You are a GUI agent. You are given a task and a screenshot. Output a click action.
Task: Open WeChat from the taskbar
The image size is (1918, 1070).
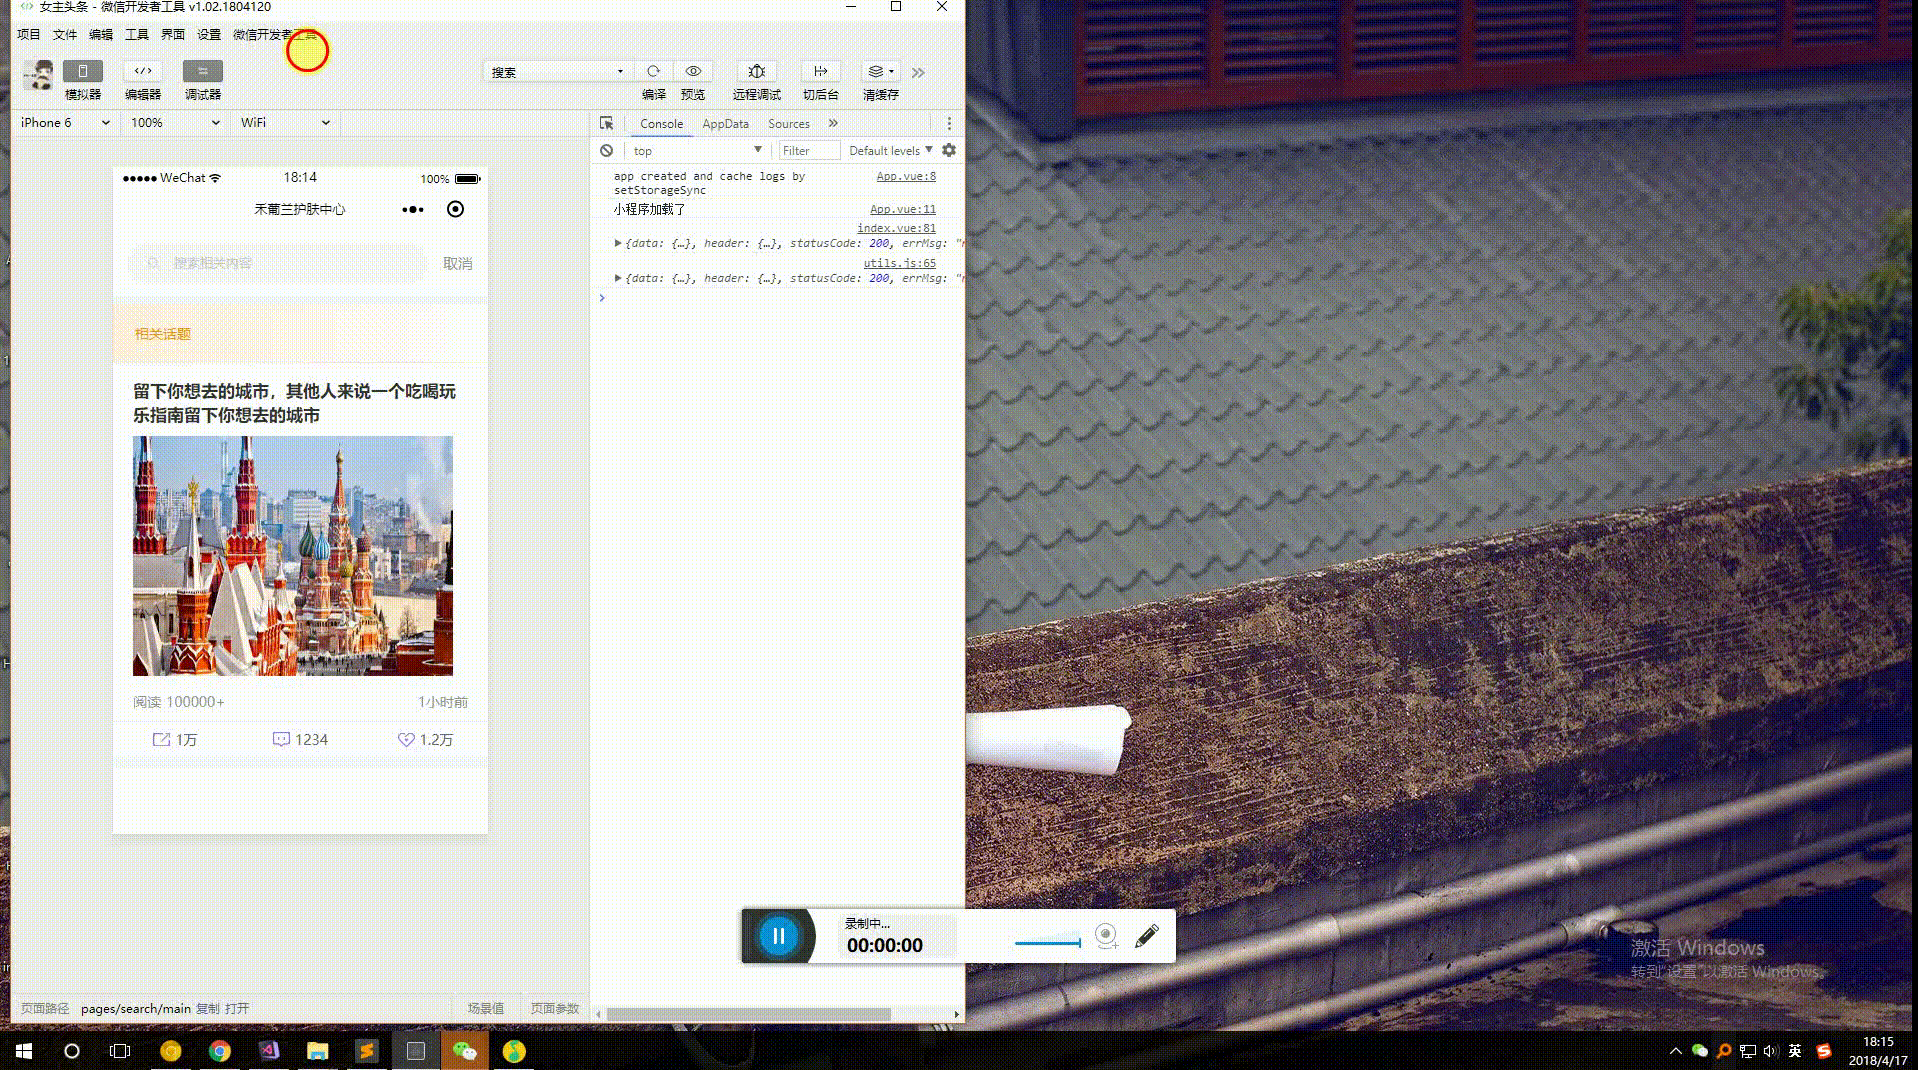pyautogui.click(x=465, y=1051)
